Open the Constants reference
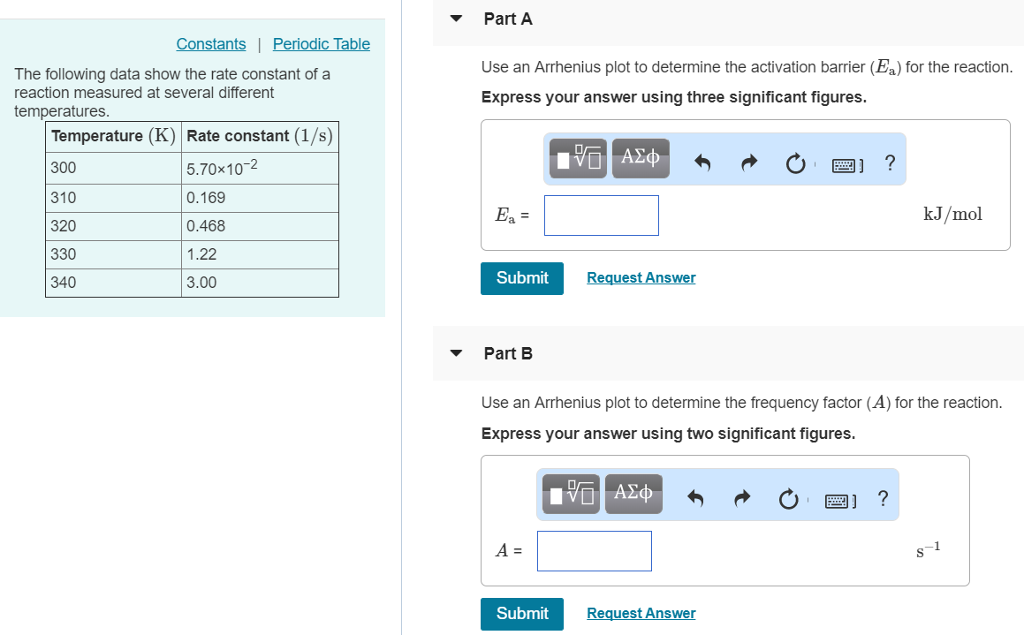 [211, 44]
